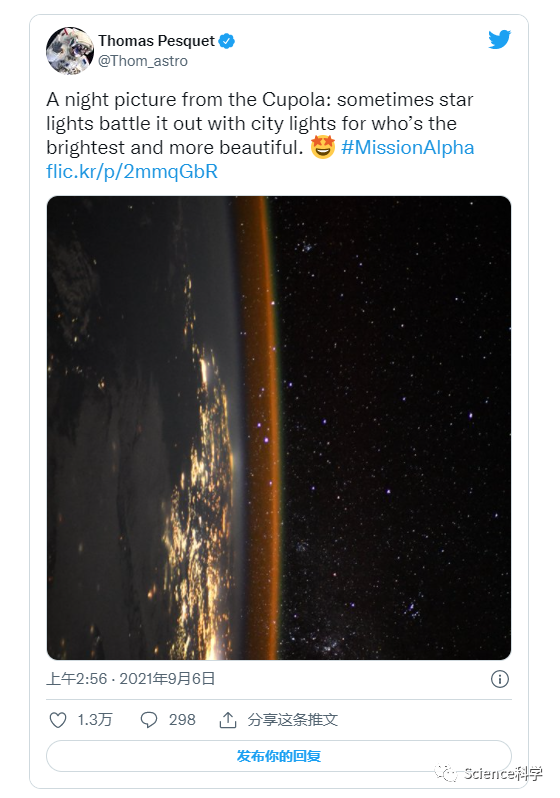The height and width of the screenshot is (798, 560).
Task: Click the 298 replies count
Action: click(x=182, y=720)
